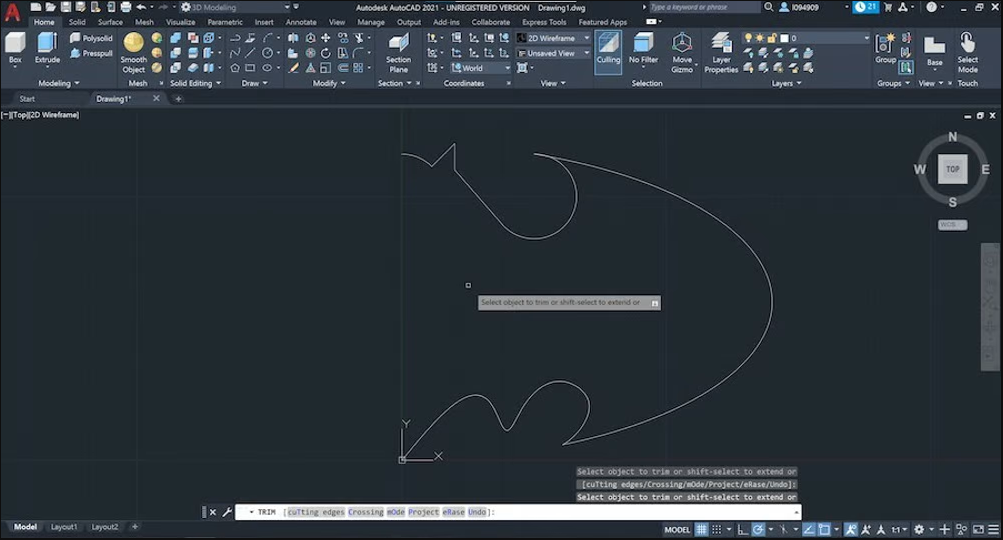Click the Crossing option in command line
The height and width of the screenshot is (540, 1003).
coord(365,512)
